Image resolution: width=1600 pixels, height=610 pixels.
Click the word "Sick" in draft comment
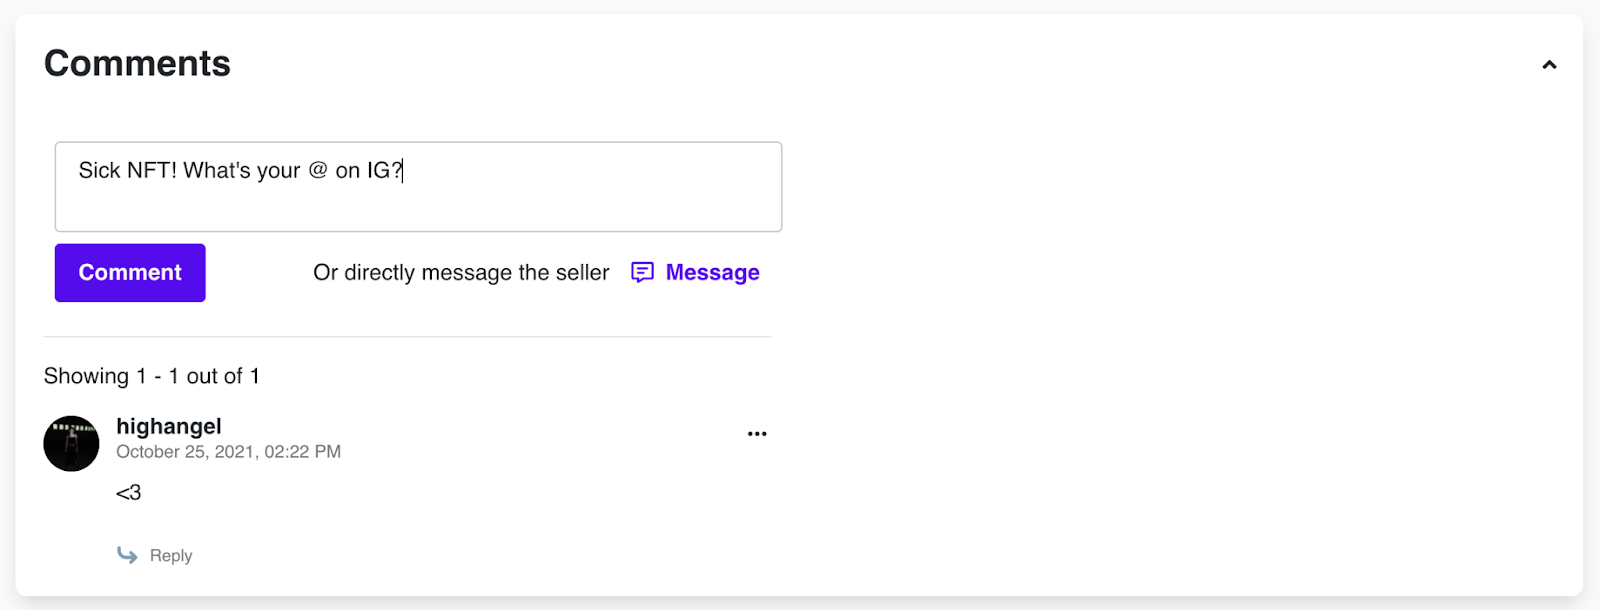tap(99, 171)
